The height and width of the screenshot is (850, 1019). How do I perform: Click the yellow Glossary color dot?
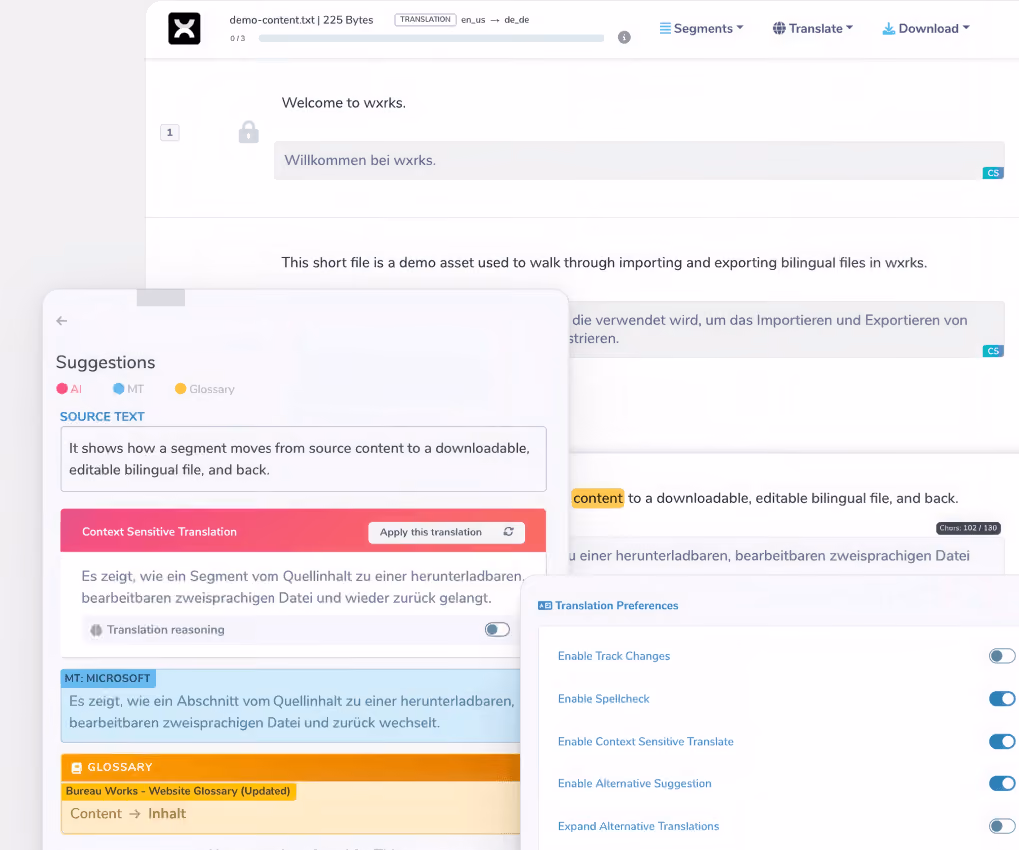tap(180, 389)
